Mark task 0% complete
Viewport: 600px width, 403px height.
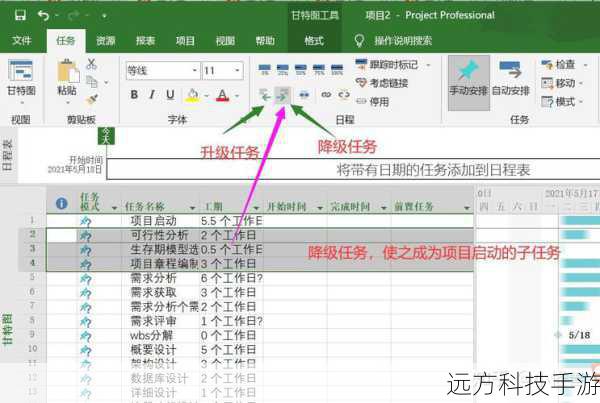coord(264,70)
